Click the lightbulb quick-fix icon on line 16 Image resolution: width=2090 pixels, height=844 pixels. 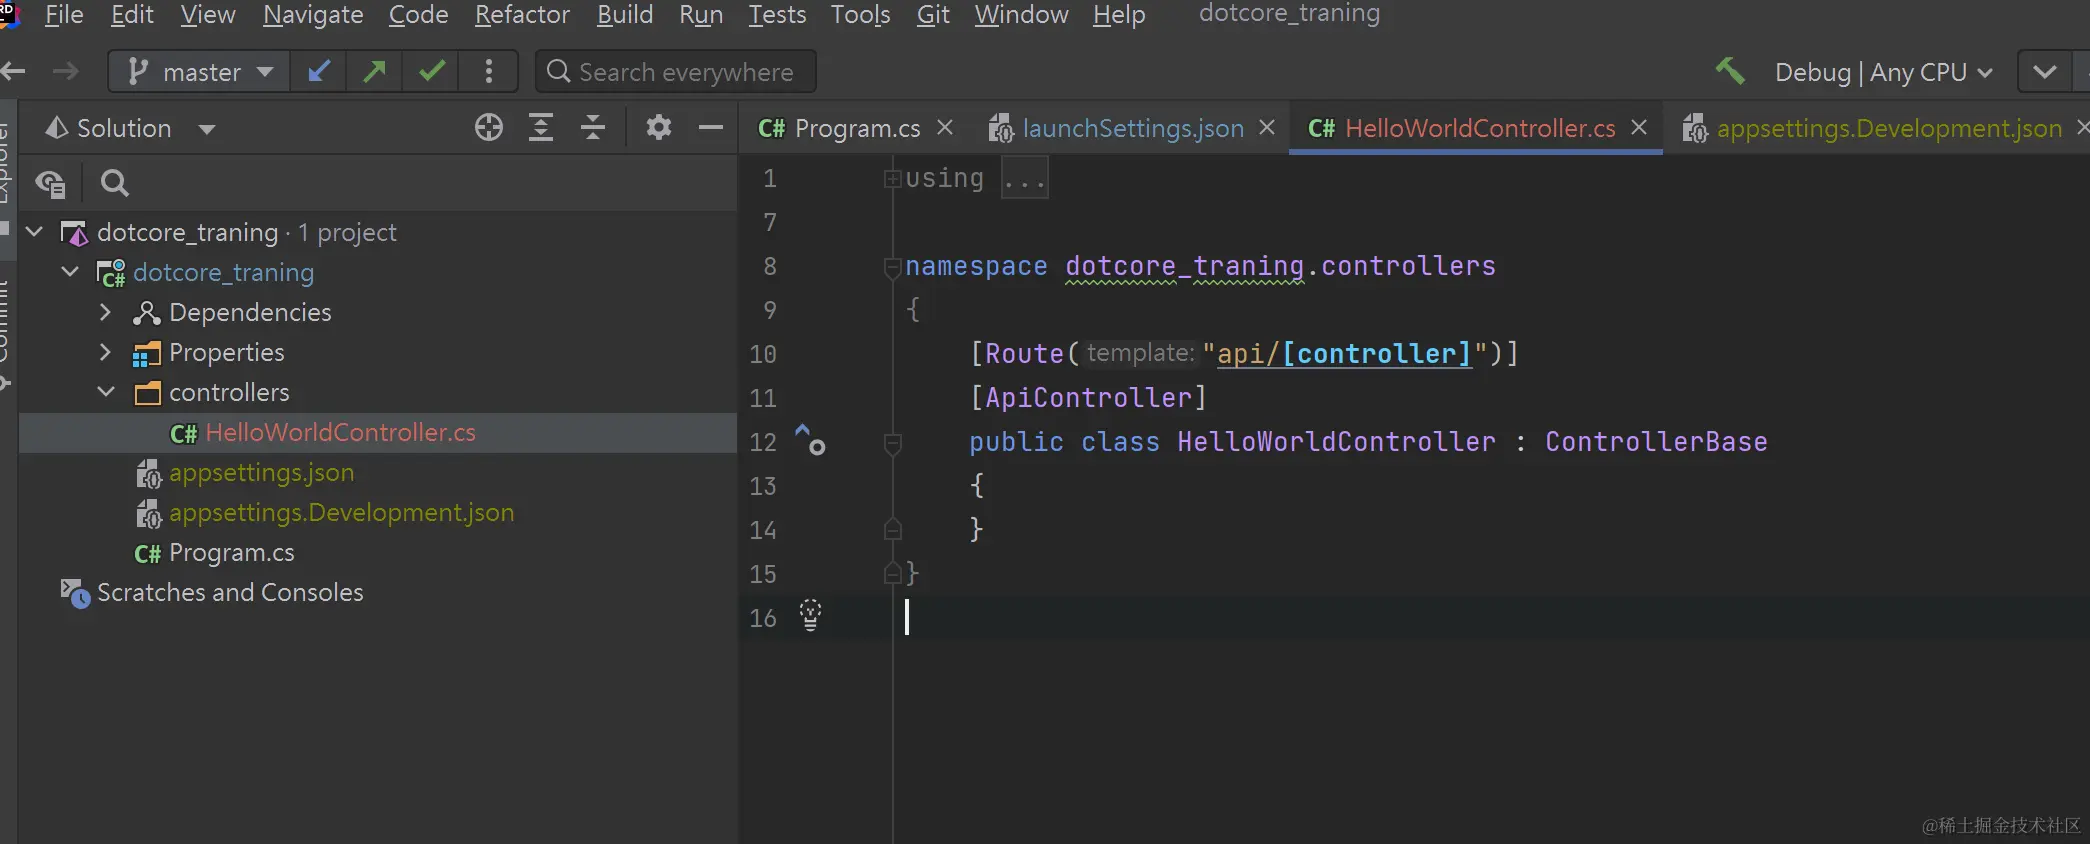pyautogui.click(x=811, y=615)
